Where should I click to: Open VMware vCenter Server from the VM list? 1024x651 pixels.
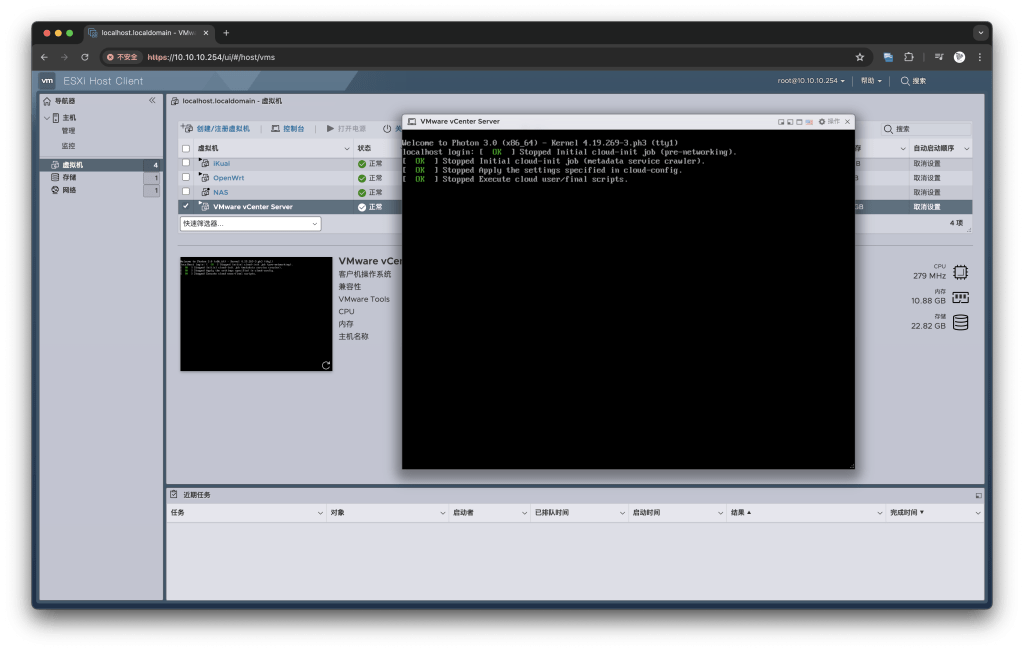[x=253, y=207]
